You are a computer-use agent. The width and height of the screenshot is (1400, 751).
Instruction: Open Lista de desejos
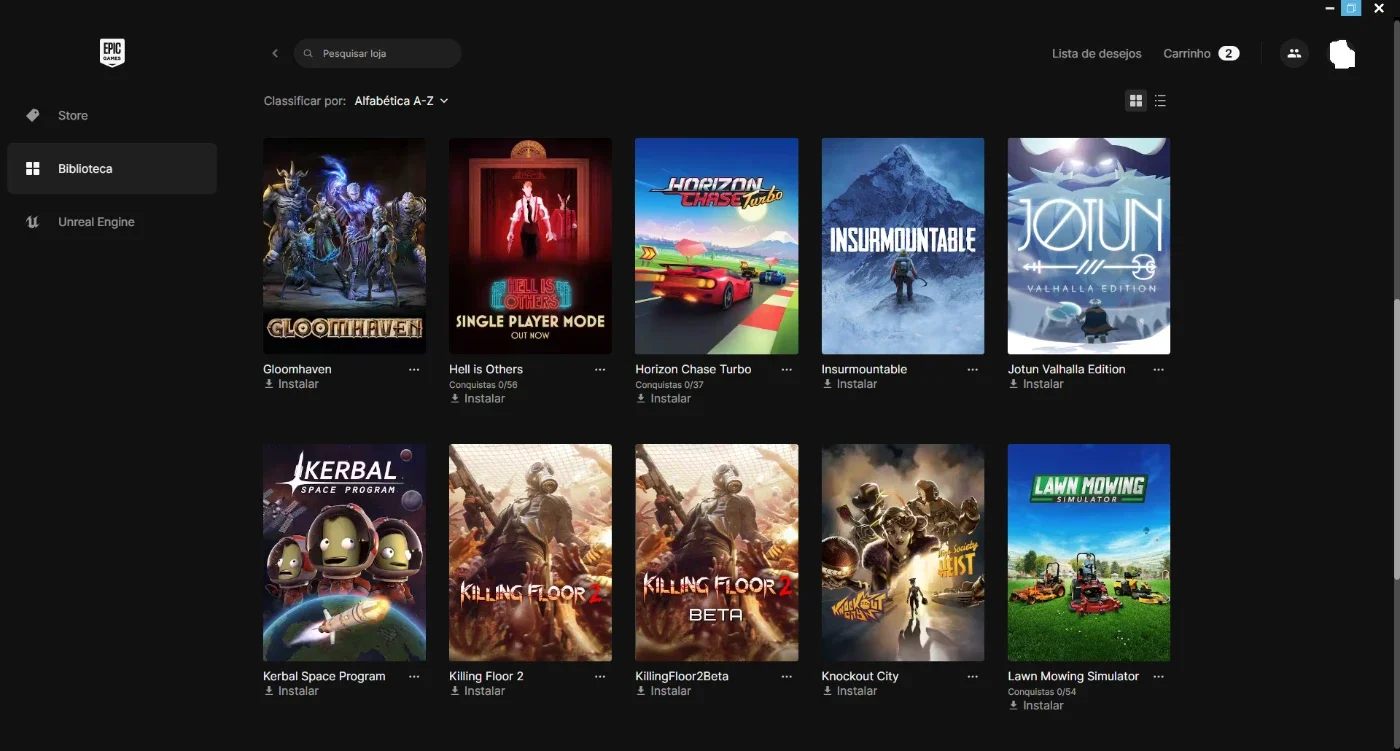(1096, 54)
